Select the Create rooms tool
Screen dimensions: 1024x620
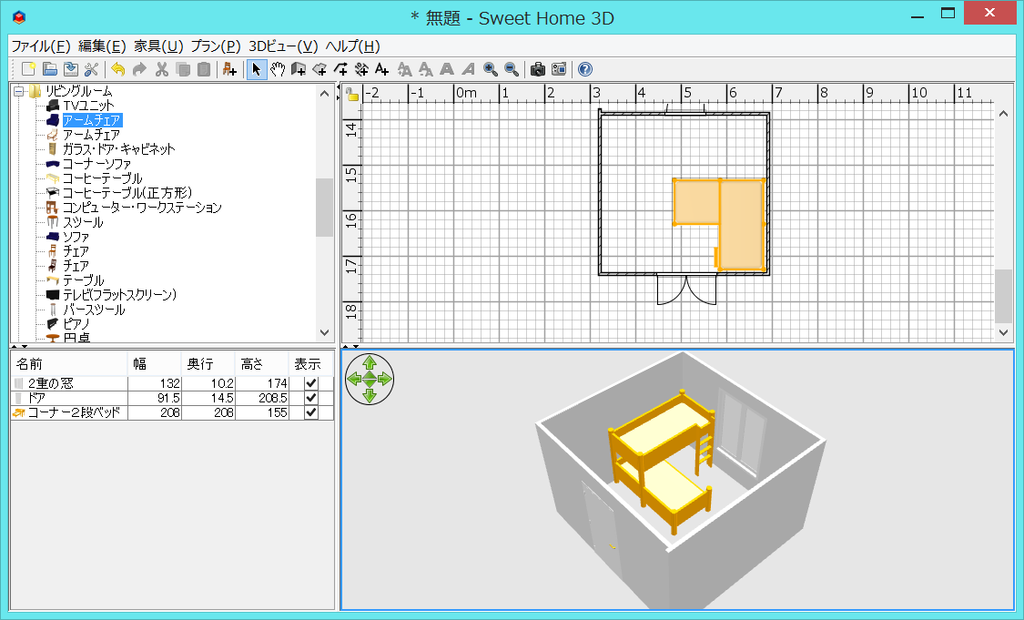(319, 69)
